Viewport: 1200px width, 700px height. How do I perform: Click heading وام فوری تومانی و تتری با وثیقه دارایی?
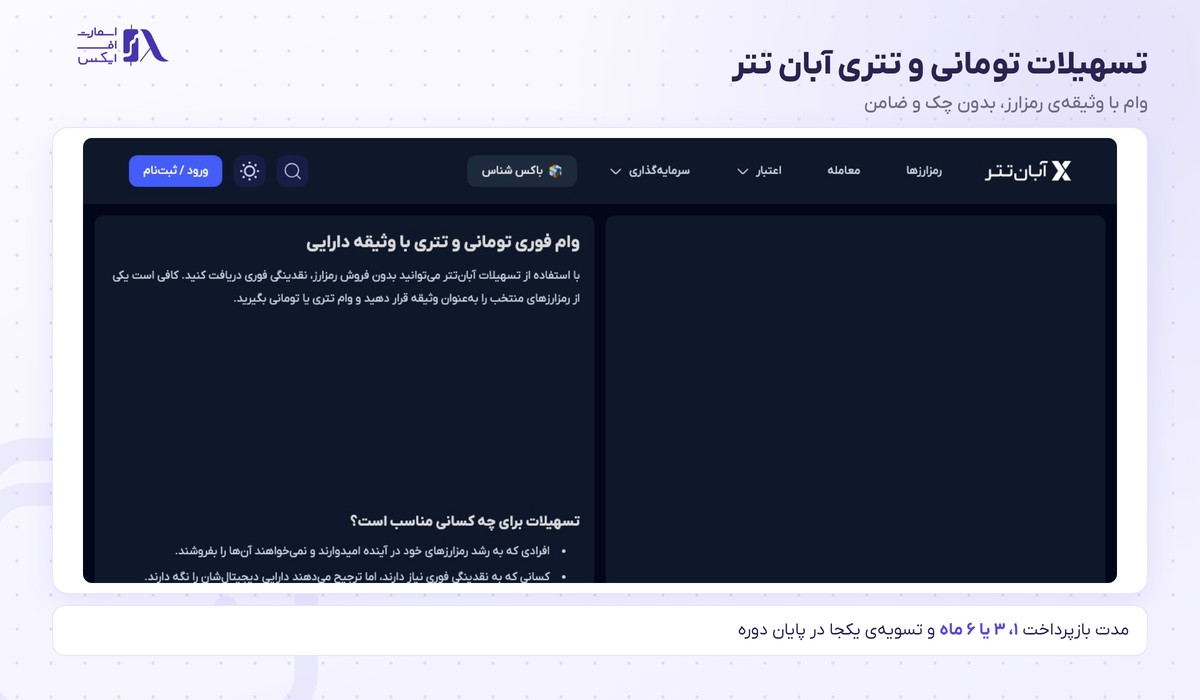[x=443, y=242]
